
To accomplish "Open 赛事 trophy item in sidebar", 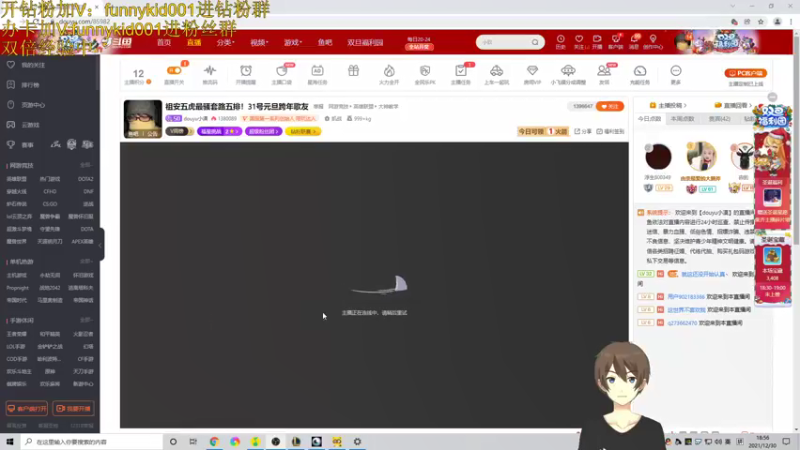I will coord(21,145).
